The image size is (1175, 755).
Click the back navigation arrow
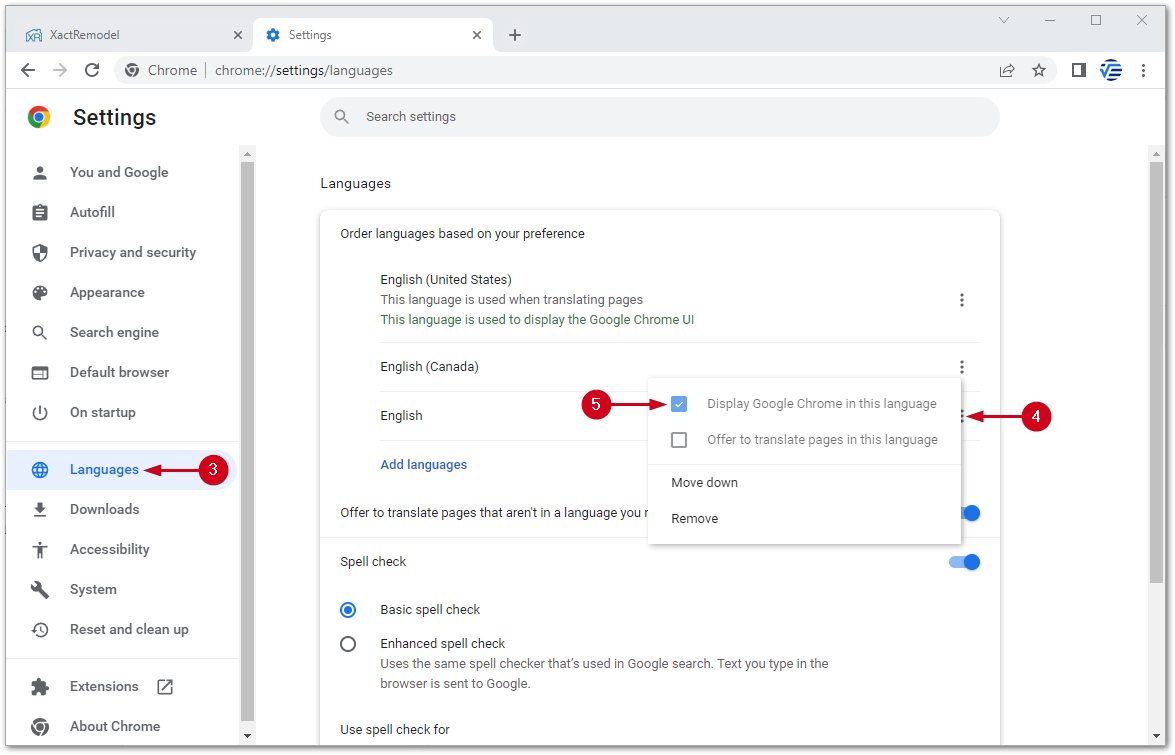(x=28, y=70)
